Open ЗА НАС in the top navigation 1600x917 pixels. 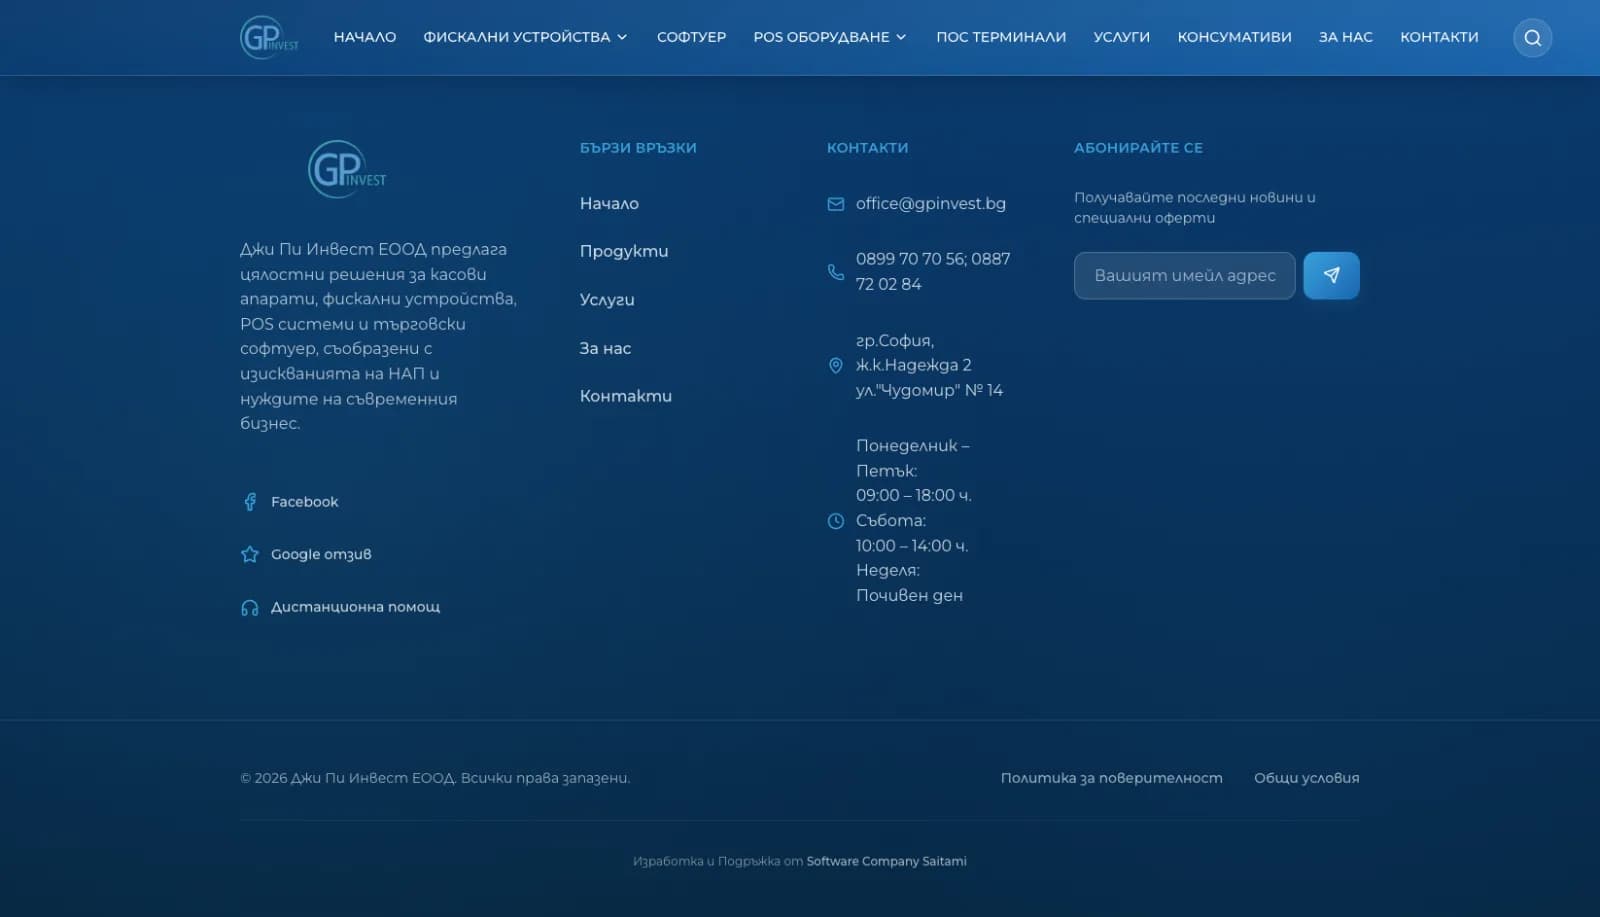(1346, 37)
